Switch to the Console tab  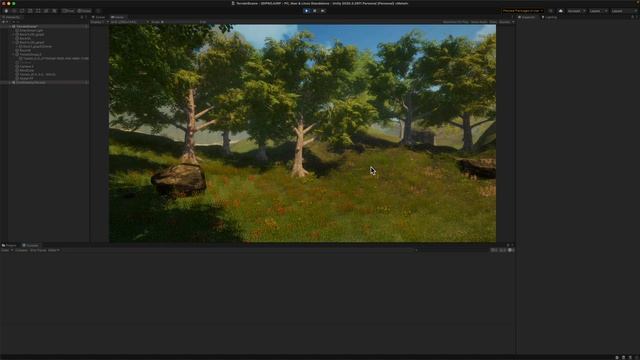31,246
